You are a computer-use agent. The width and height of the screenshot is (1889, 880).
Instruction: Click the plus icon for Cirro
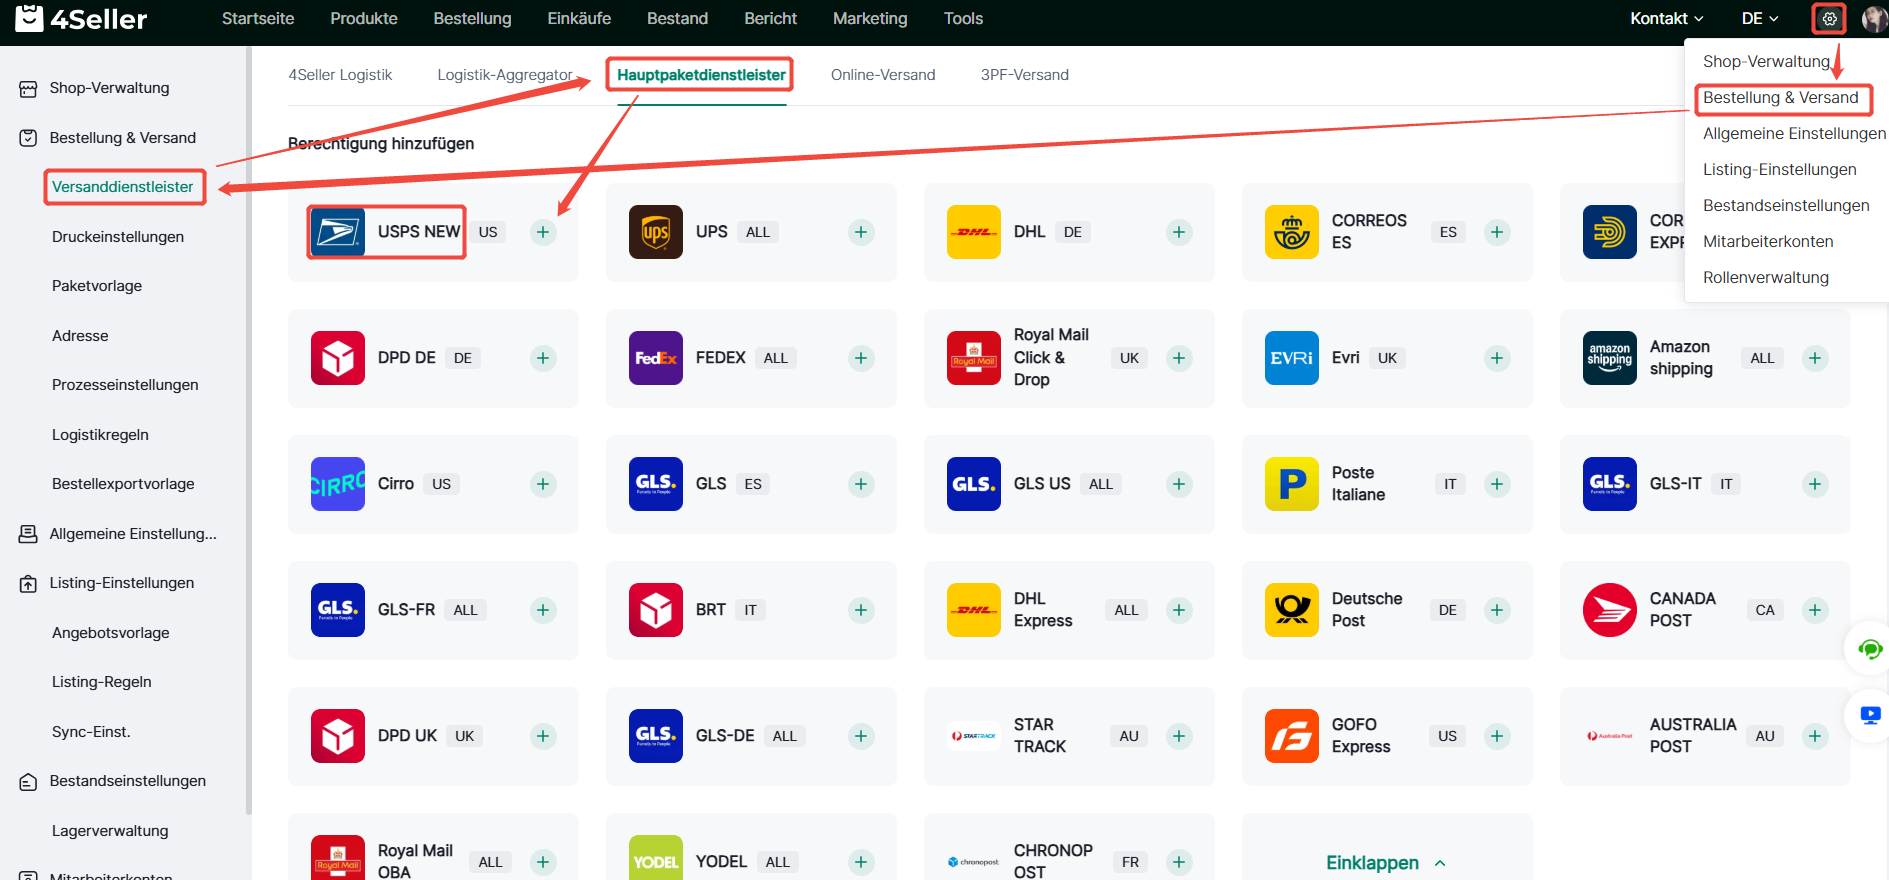click(543, 484)
